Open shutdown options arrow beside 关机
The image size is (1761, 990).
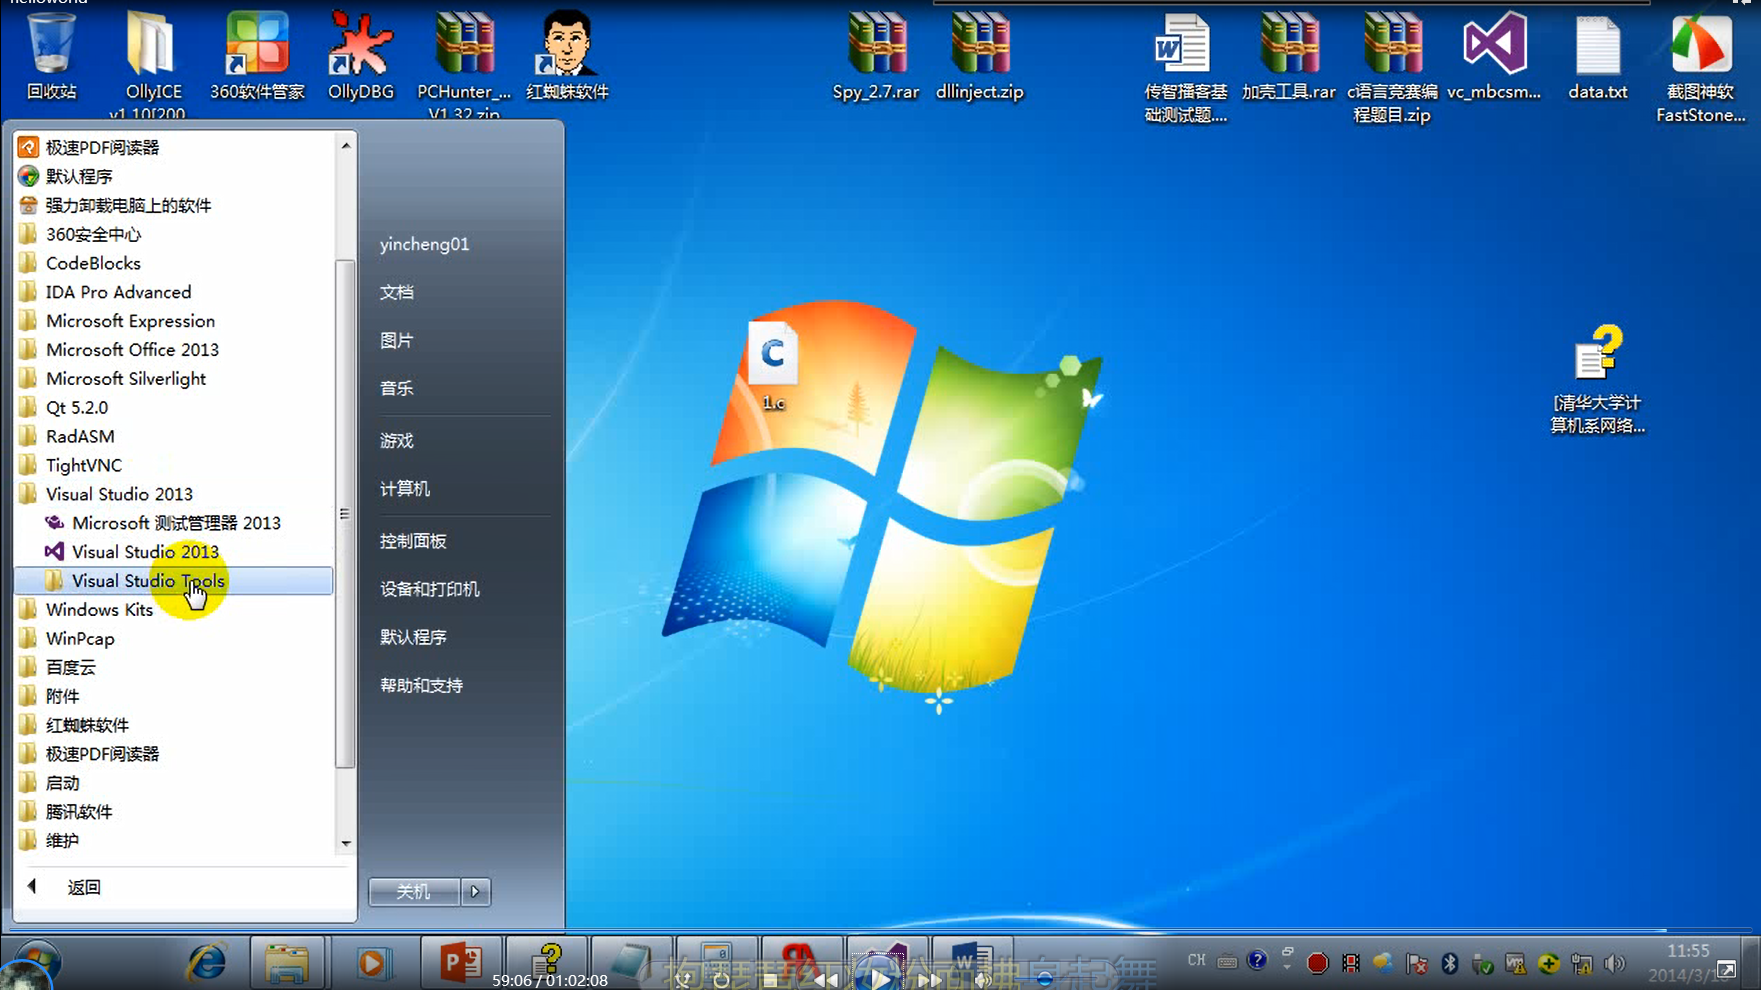point(475,891)
